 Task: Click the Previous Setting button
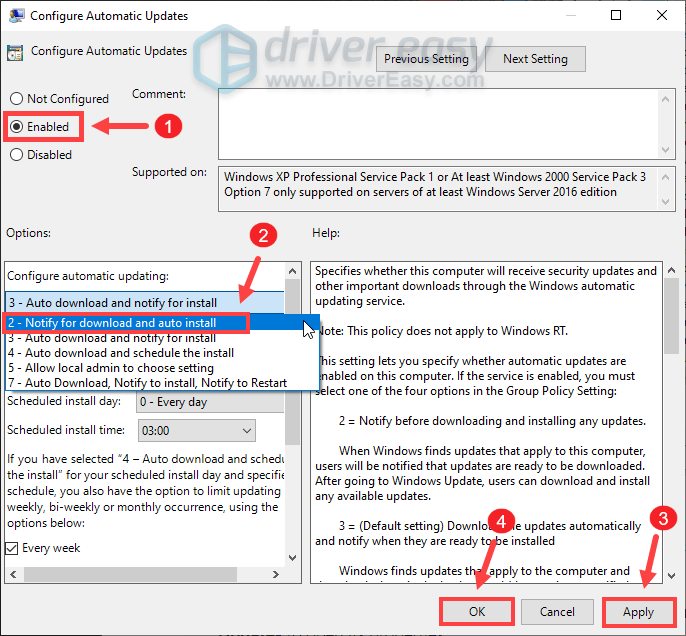coord(426,59)
